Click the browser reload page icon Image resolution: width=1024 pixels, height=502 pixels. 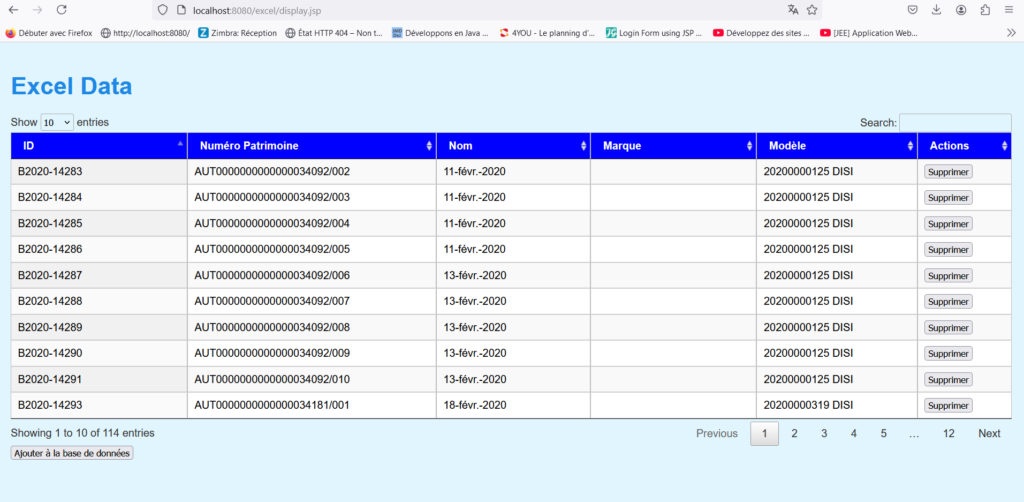tap(62, 9)
